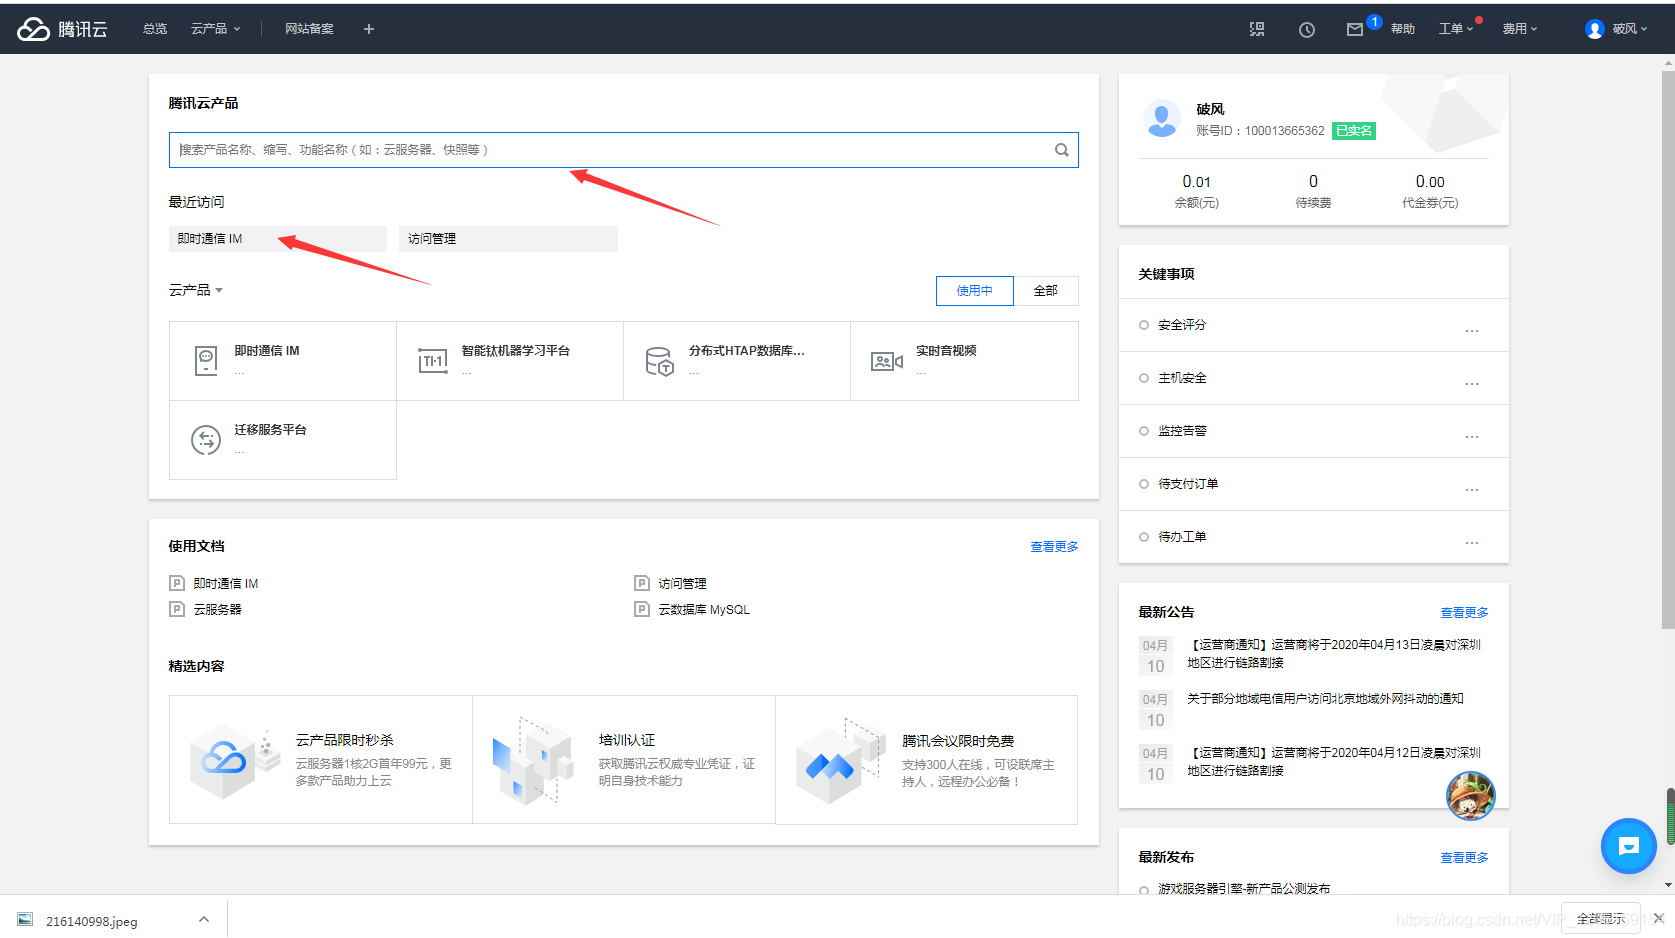1675x938 pixels.
Task: Open 访问管理 documentation link
Action: point(682,584)
